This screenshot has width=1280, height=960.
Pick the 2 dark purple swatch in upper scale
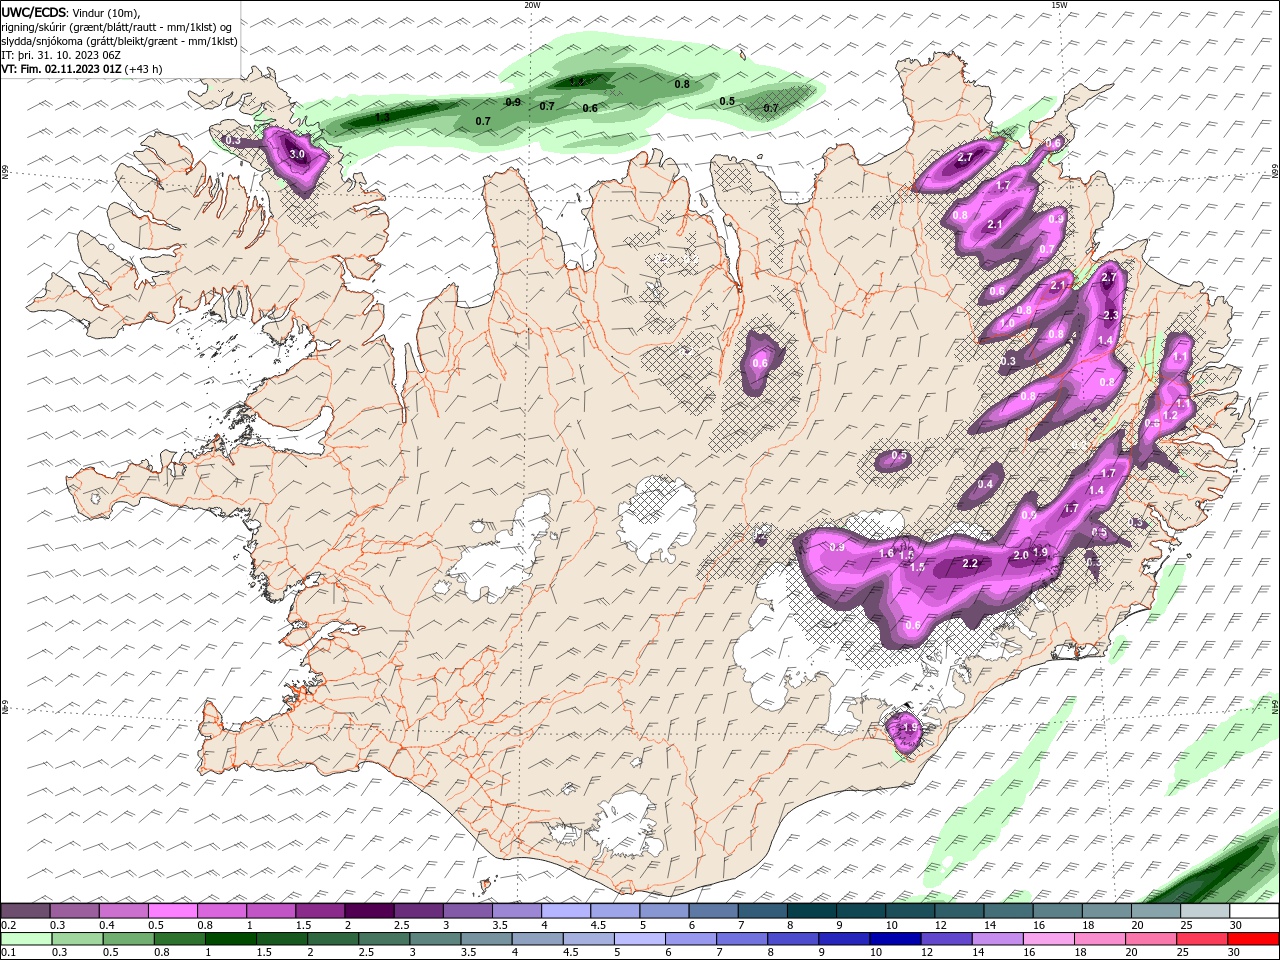369,911
